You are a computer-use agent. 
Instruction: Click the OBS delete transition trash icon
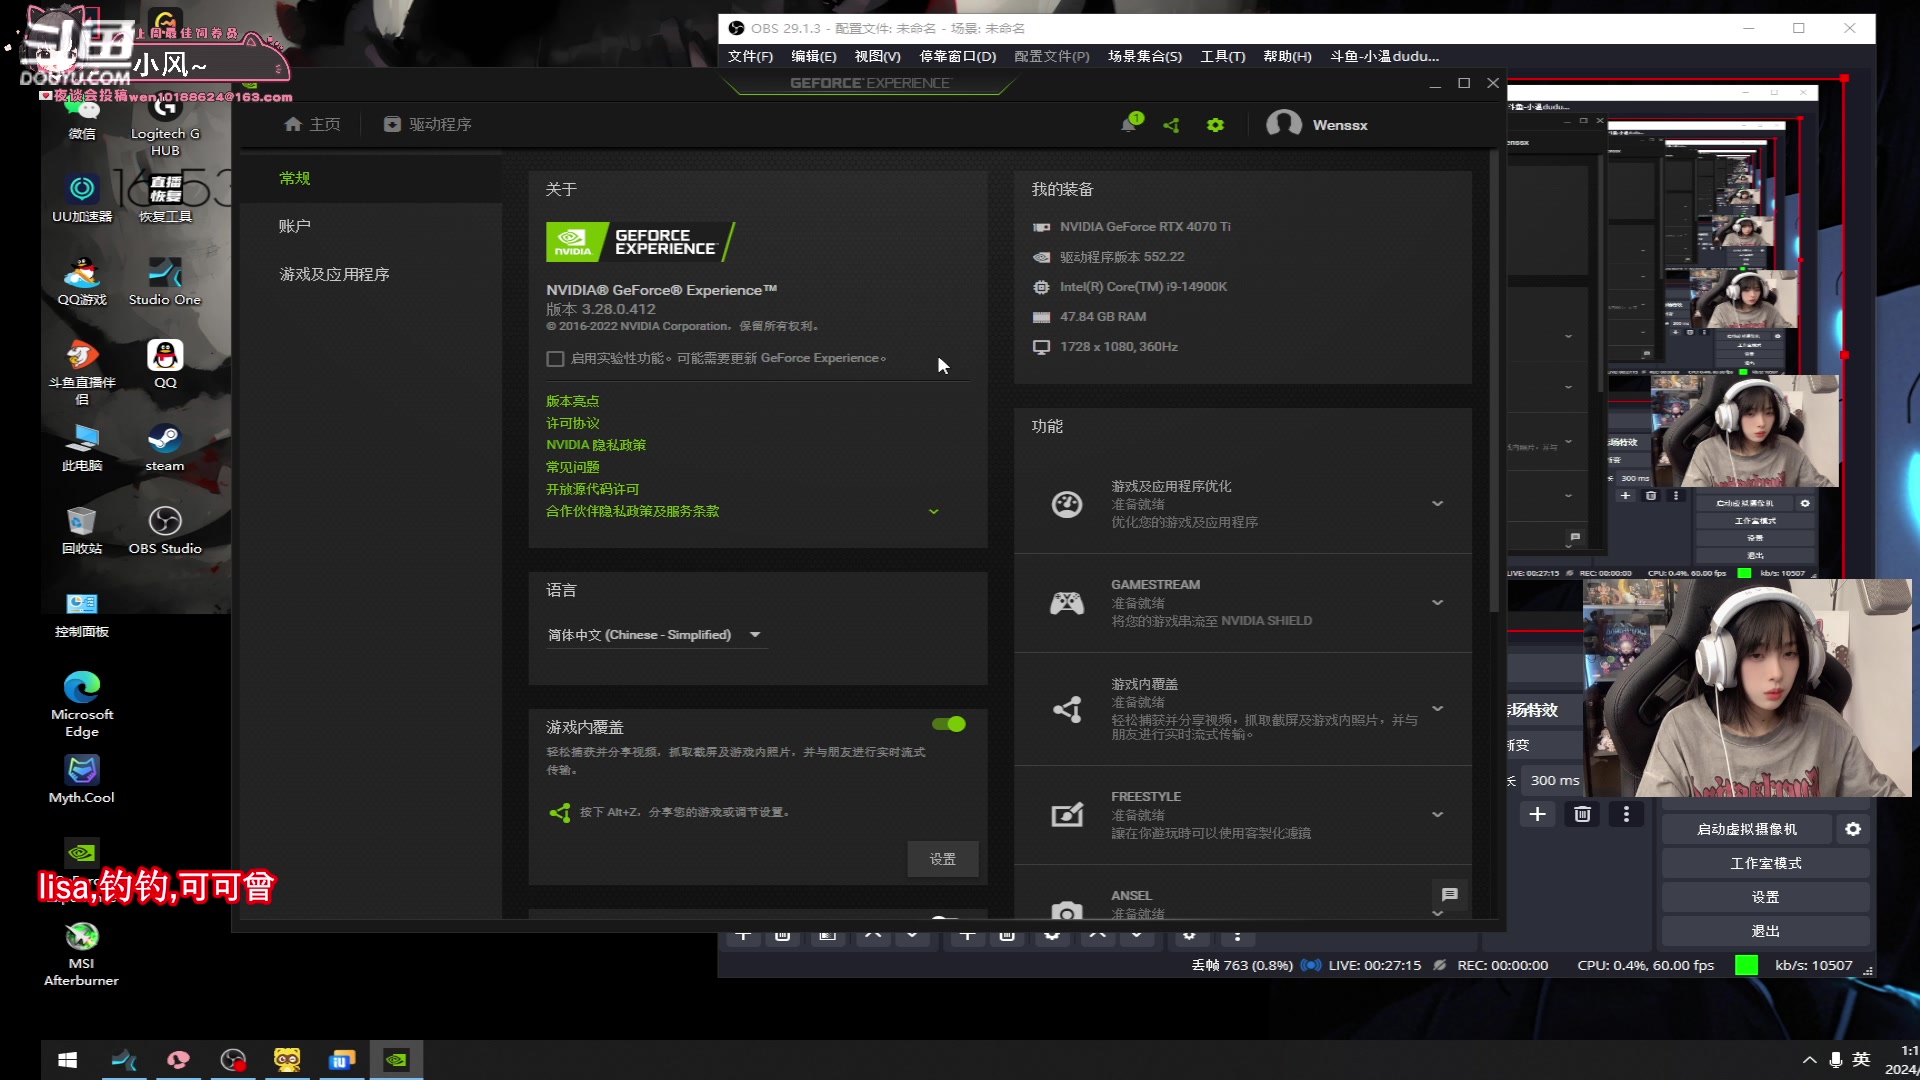click(1582, 814)
